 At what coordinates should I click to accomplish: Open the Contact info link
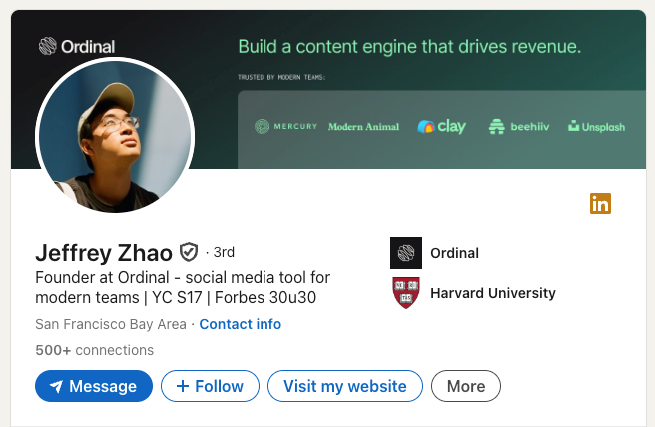pyautogui.click(x=240, y=324)
